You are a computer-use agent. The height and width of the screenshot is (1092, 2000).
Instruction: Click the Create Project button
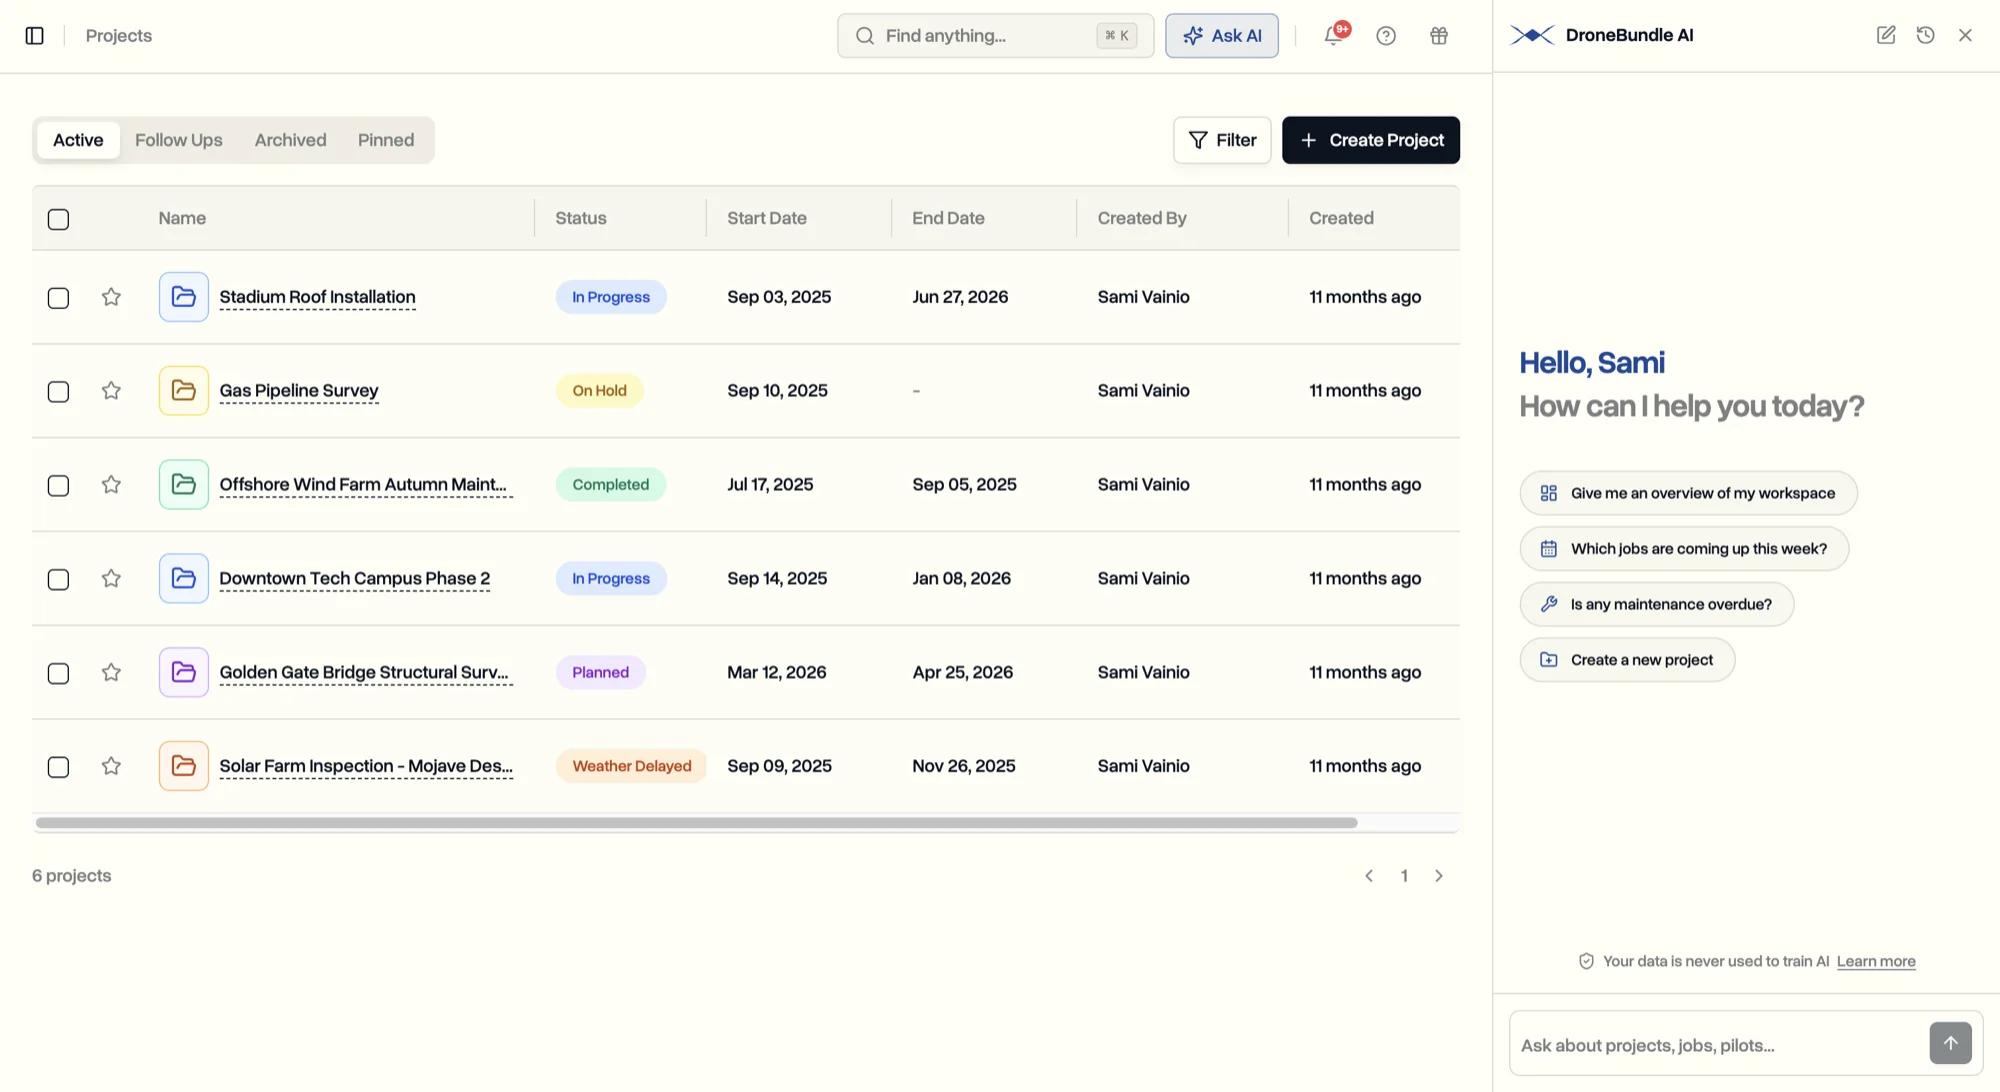point(1371,140)
